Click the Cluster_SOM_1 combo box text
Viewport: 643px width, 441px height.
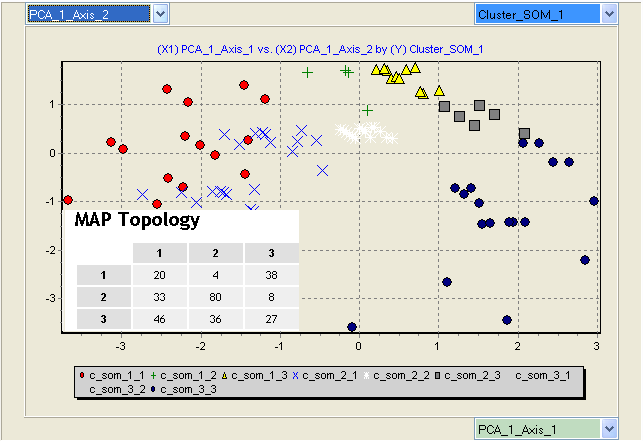point(537,14)
